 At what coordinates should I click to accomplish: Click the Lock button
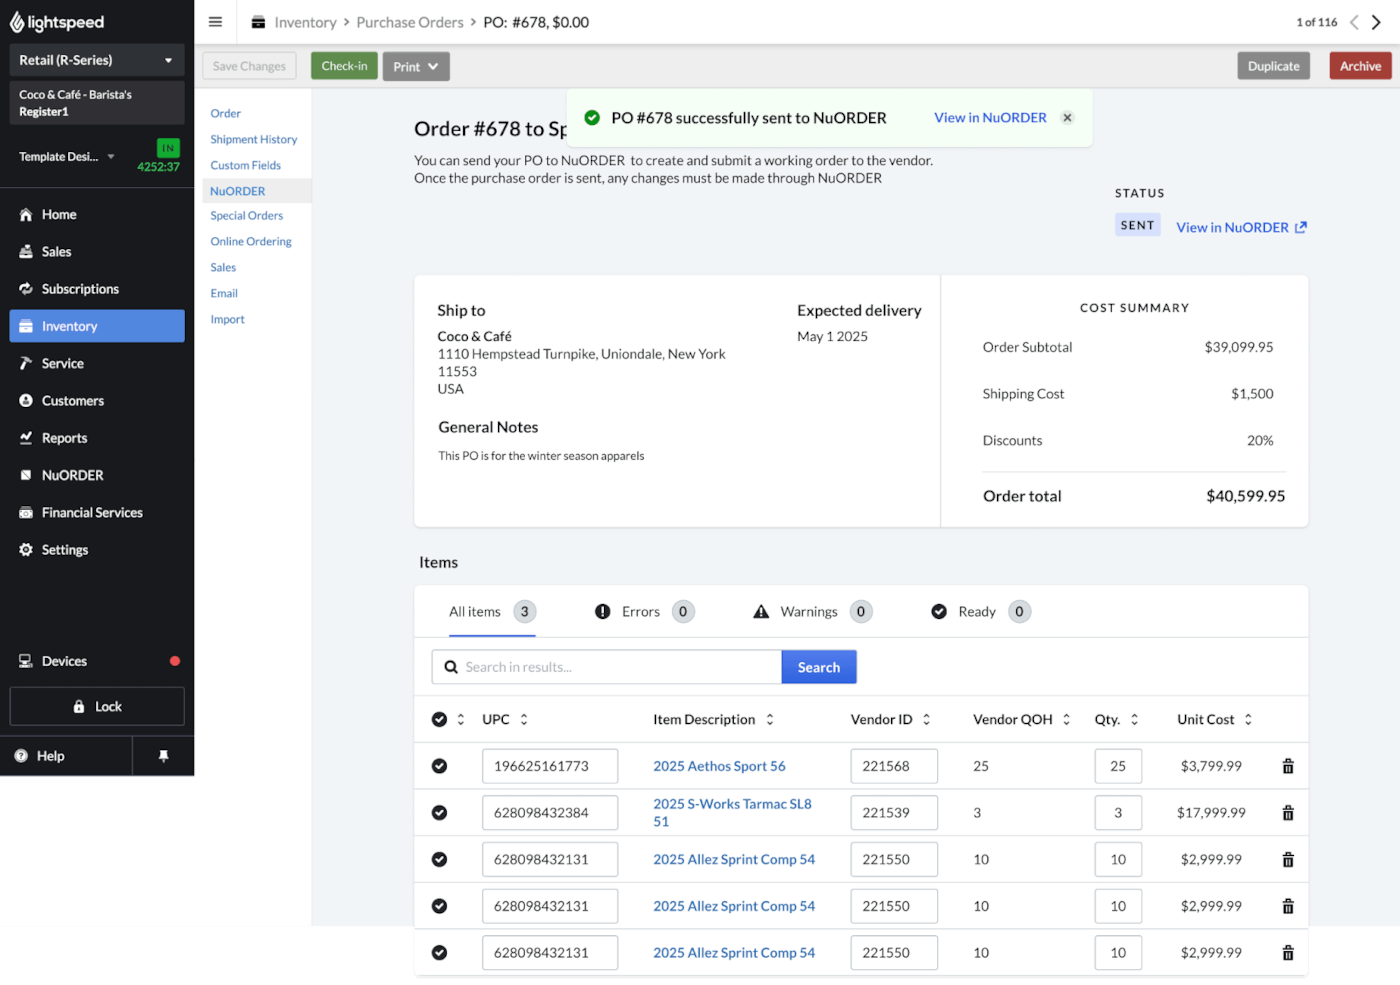pyautogui.click(x=97, y=706)
